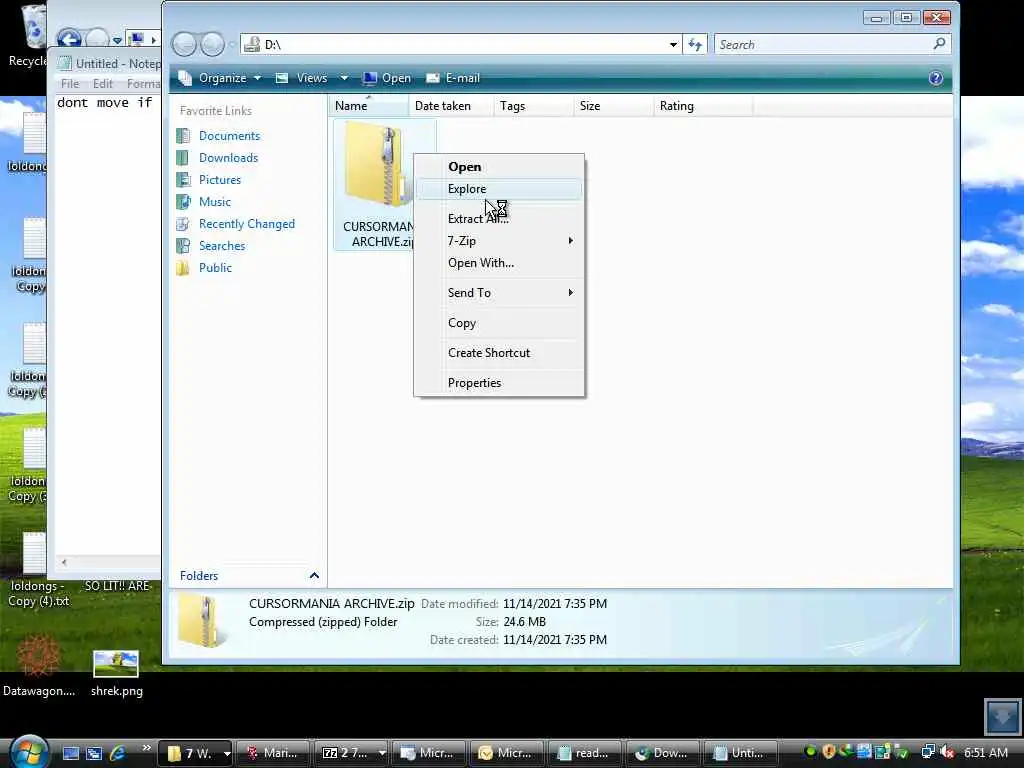
Task: Sort by the Tags column header
Action: point(534,106)
